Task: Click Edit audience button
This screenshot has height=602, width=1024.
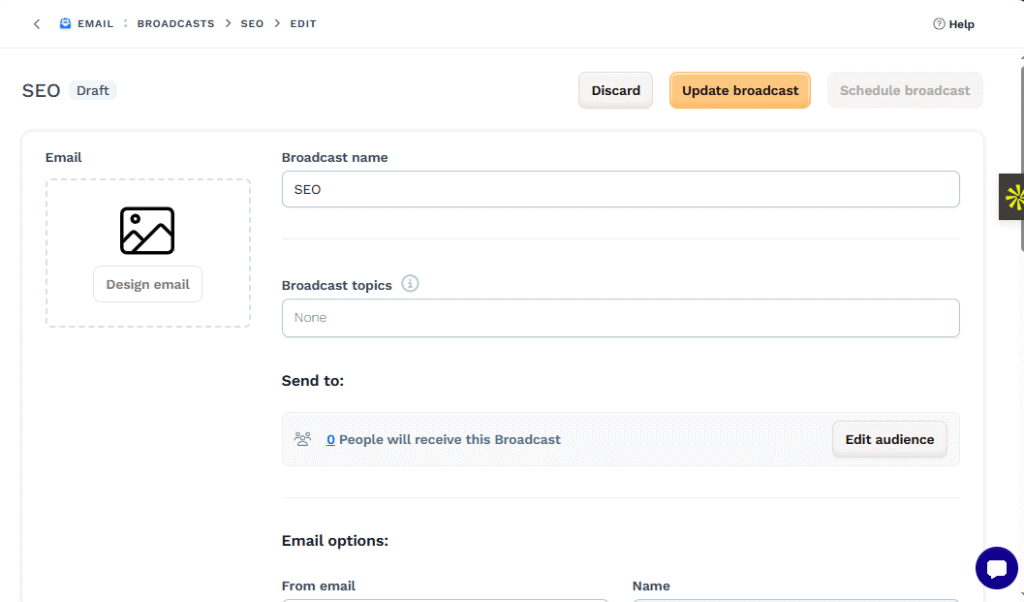Action: point(889,439)
